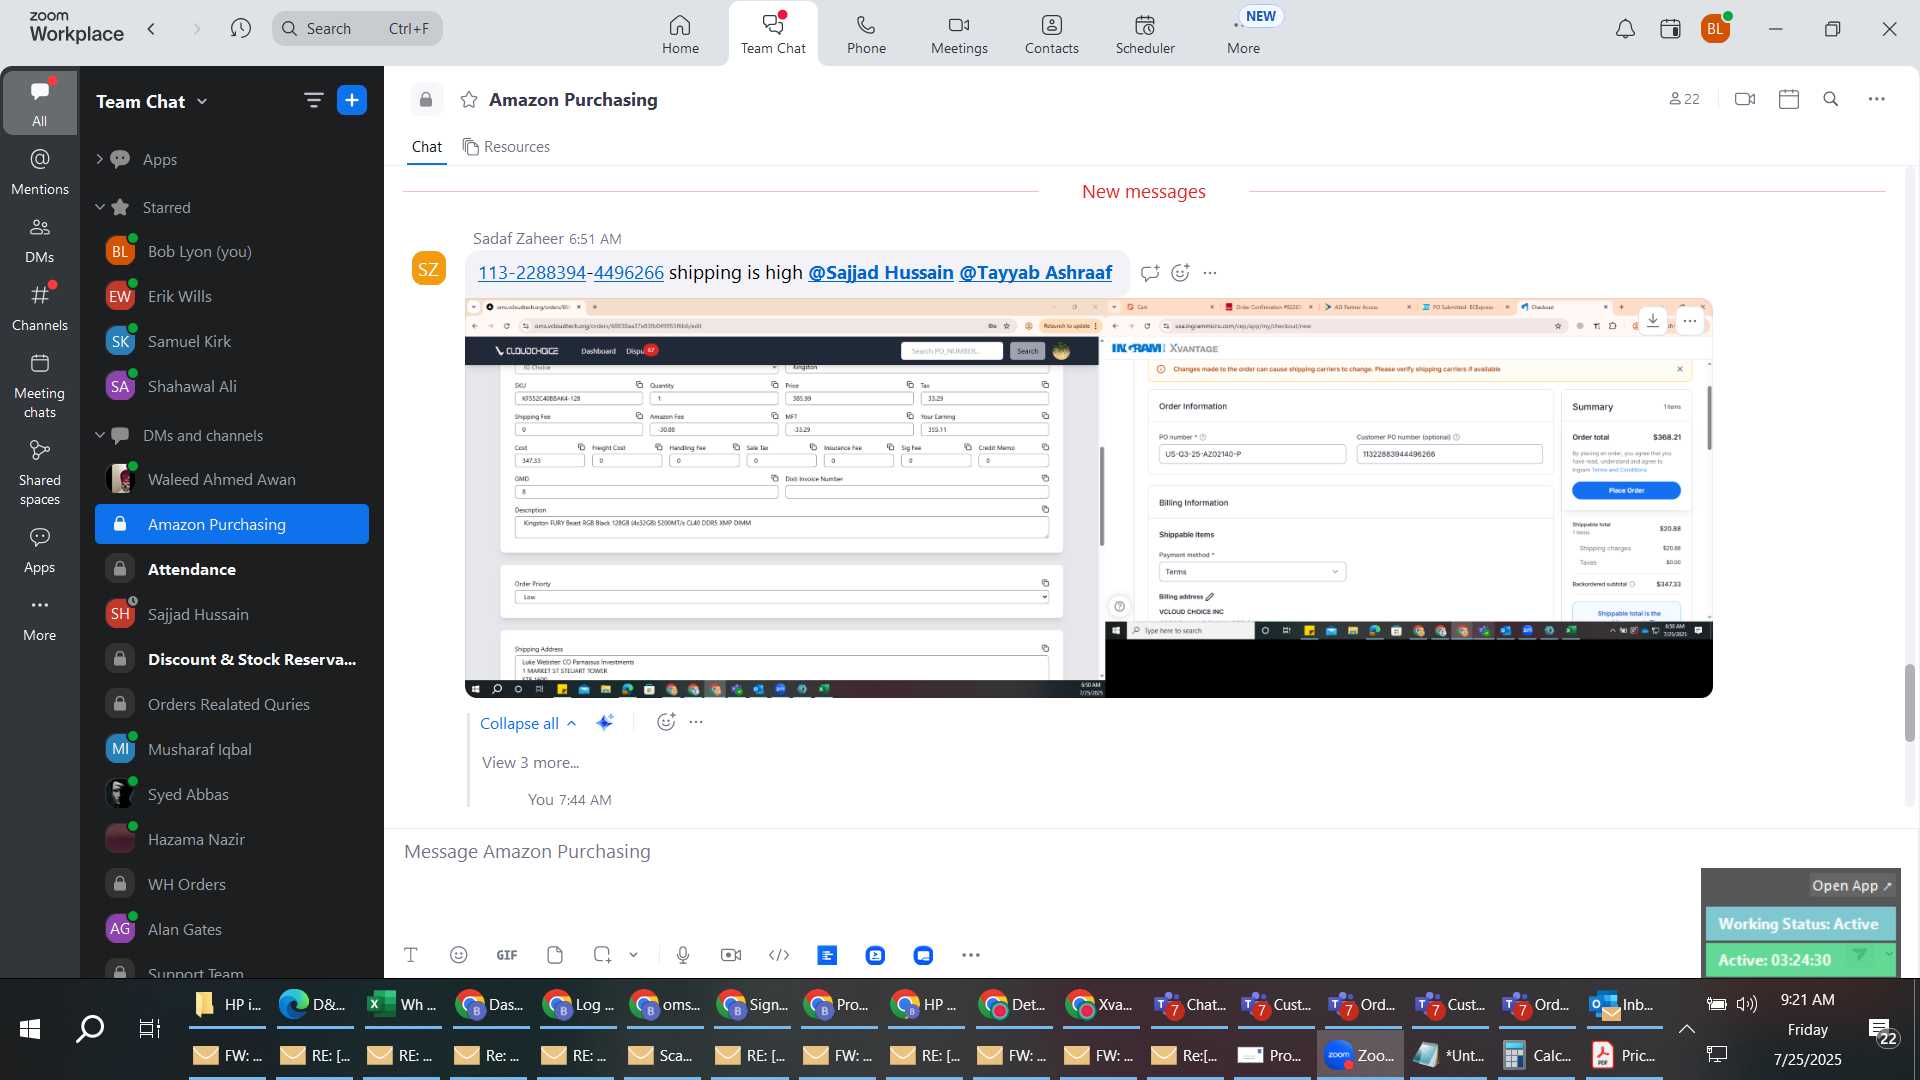1920x1080 pixels.
Task: Insert a code snippet
Action: [779, 955]
